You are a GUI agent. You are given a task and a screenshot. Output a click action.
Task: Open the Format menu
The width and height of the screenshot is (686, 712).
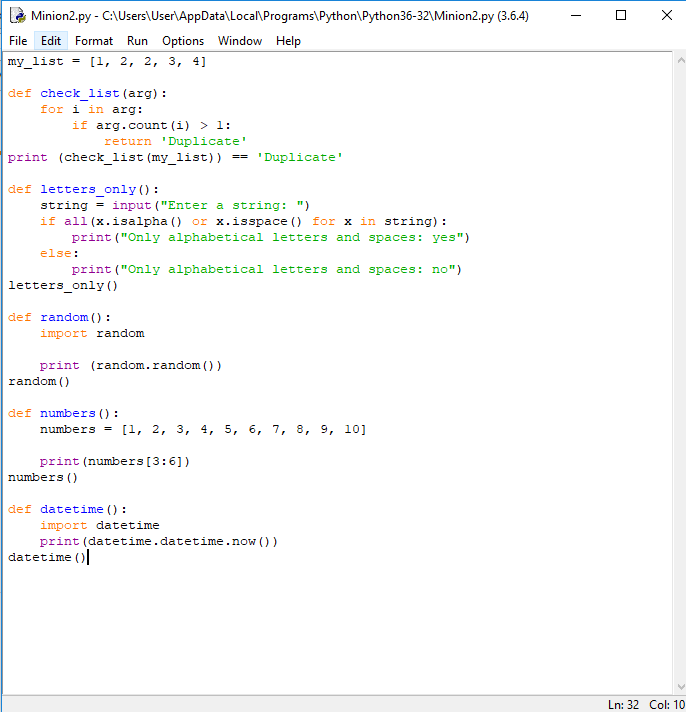94,41
